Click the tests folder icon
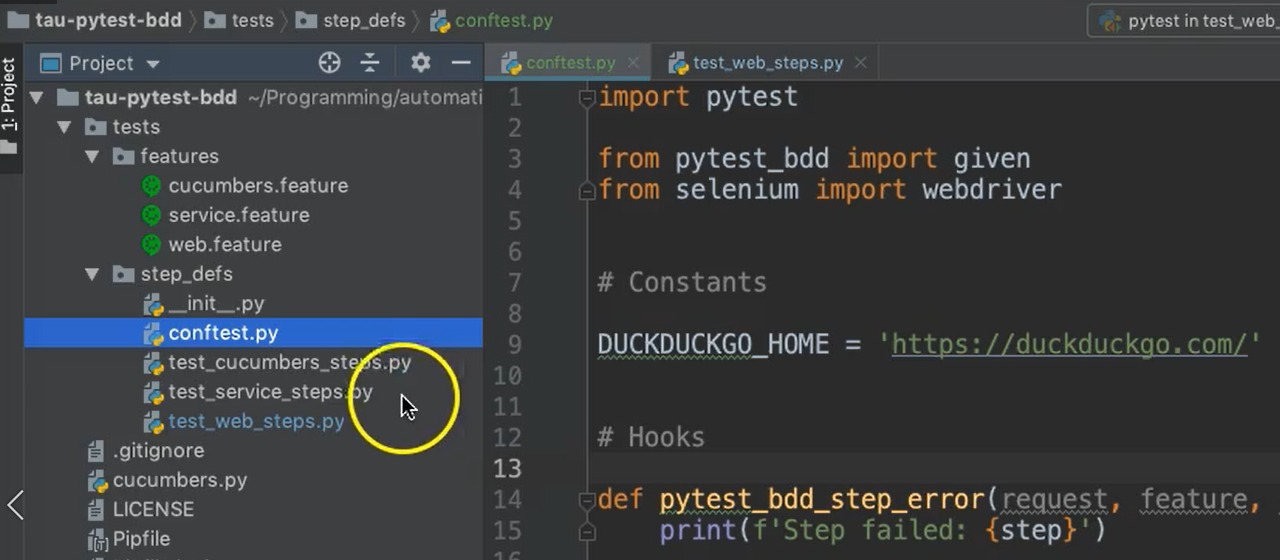The width and height of the screenshot is (1280, 560). pyautogui.click(x=96, y=127)
